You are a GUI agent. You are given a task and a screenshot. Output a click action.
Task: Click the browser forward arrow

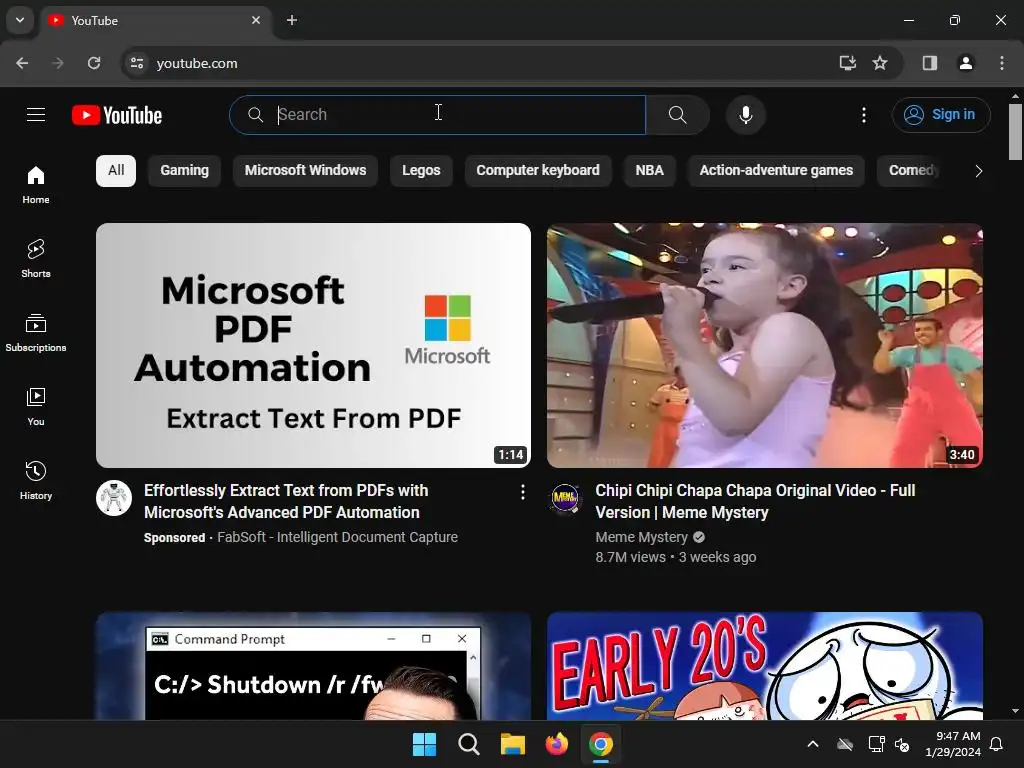click(x=58, y=63)
